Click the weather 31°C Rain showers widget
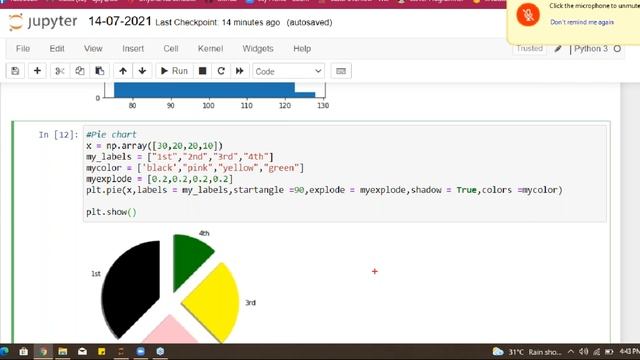 [x=527, y=352]
